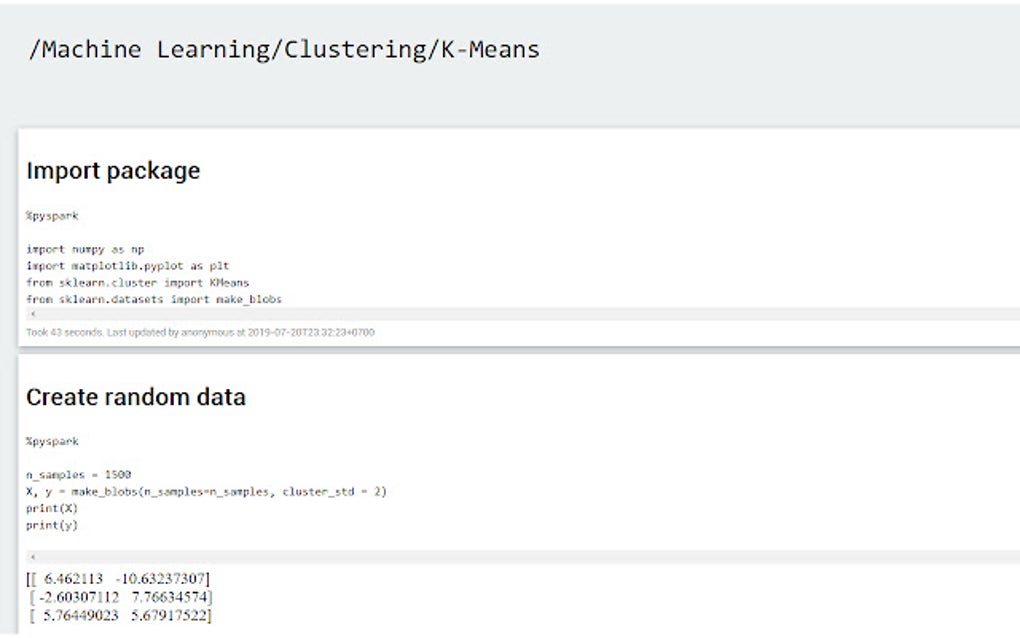Click the notebook title /Machine Learning/Clustering/K-Means
The width and height of the screenshot is (1020, 638).
pos(284,49)
